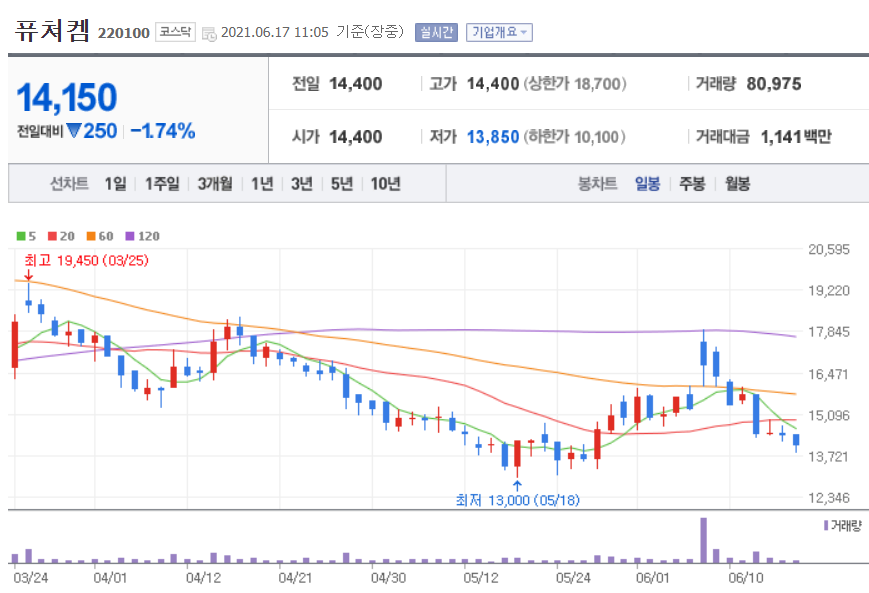Click the 17,845 price axis label
The width and height of the screenshot is (869, 593).
(829, 332)
